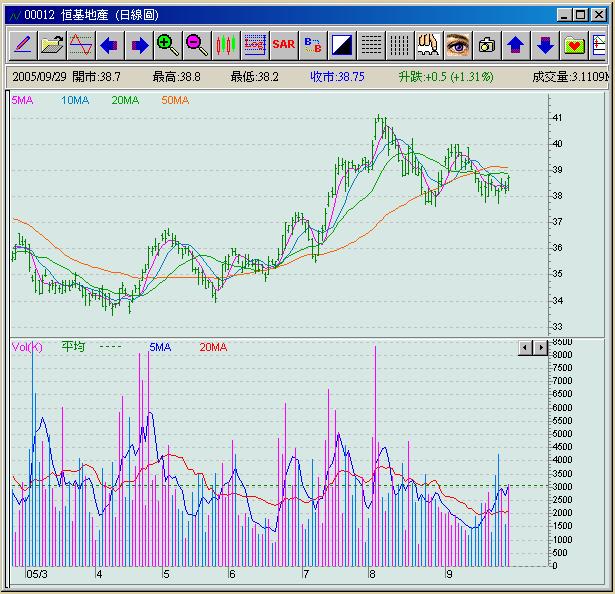
Task: Open the folder icon to load file
Action: pos(52,45)
